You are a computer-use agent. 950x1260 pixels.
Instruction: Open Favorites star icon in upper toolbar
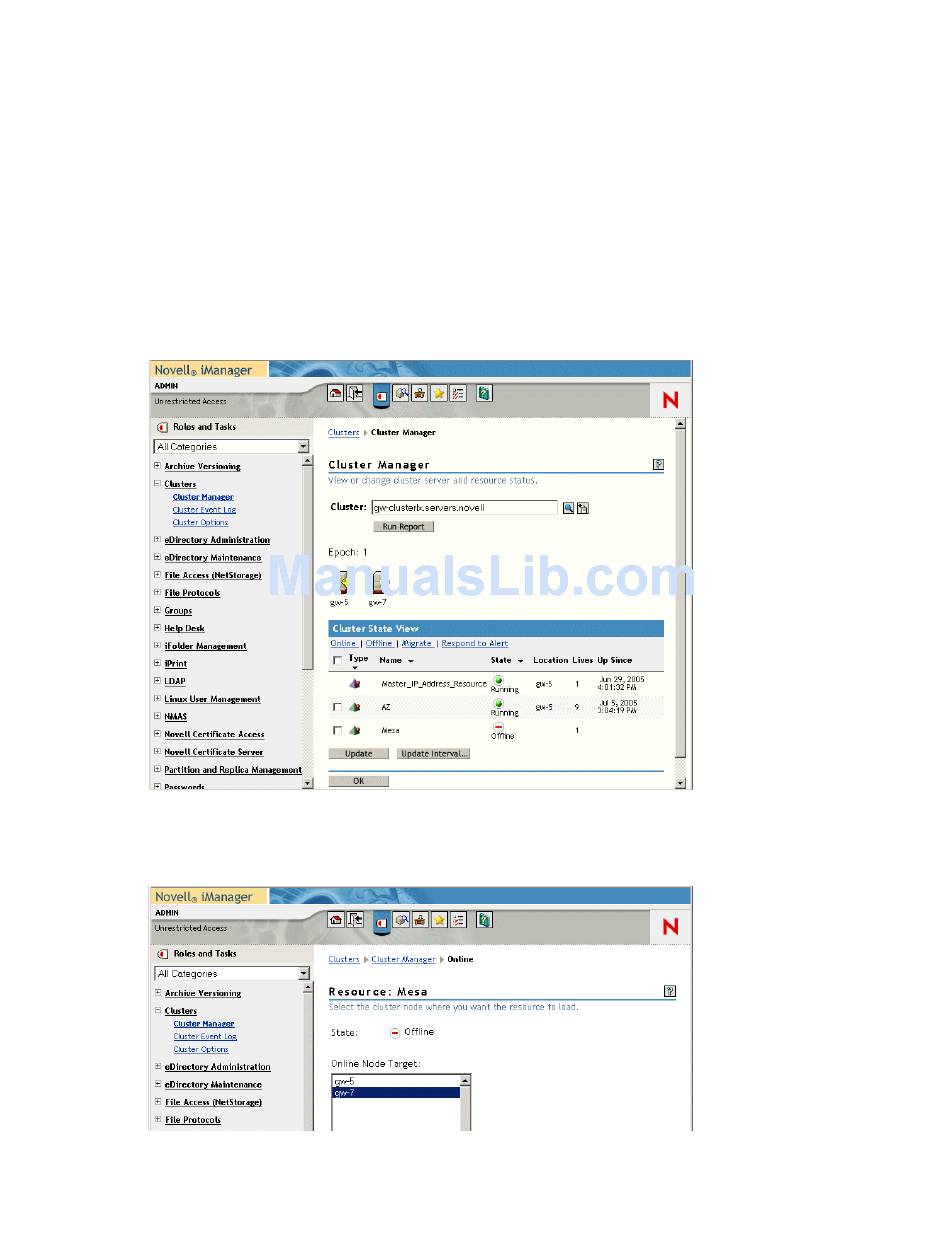tap(438, 394)
